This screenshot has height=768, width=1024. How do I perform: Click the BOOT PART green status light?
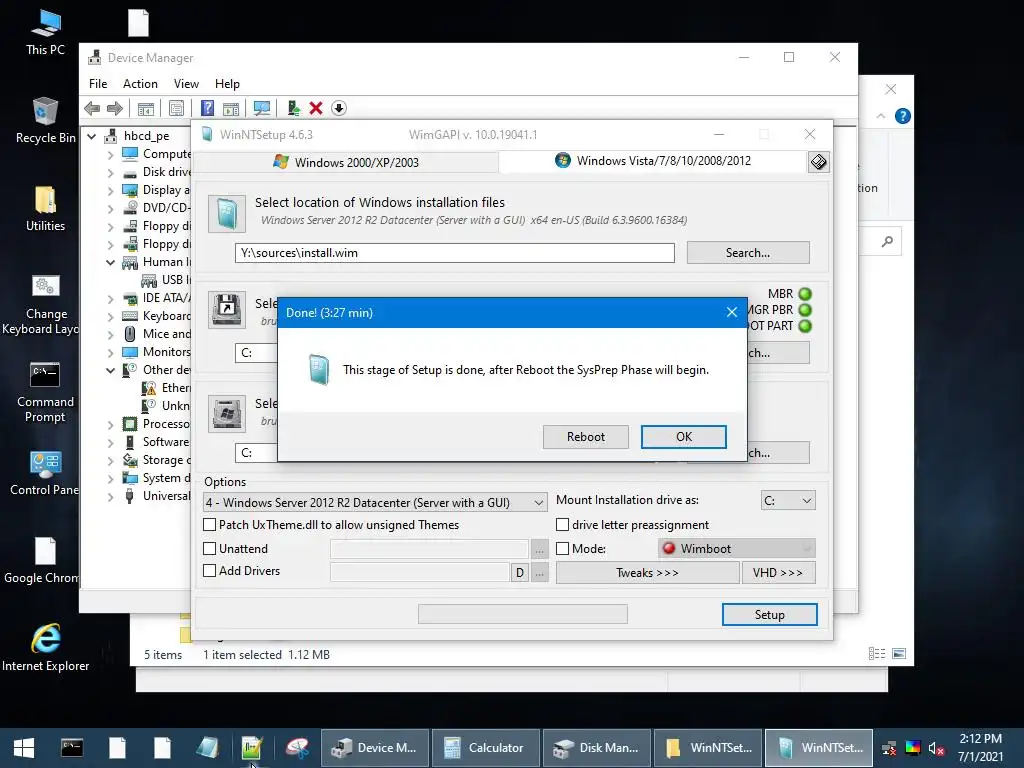pyautogui.click(x=805, y=326)
